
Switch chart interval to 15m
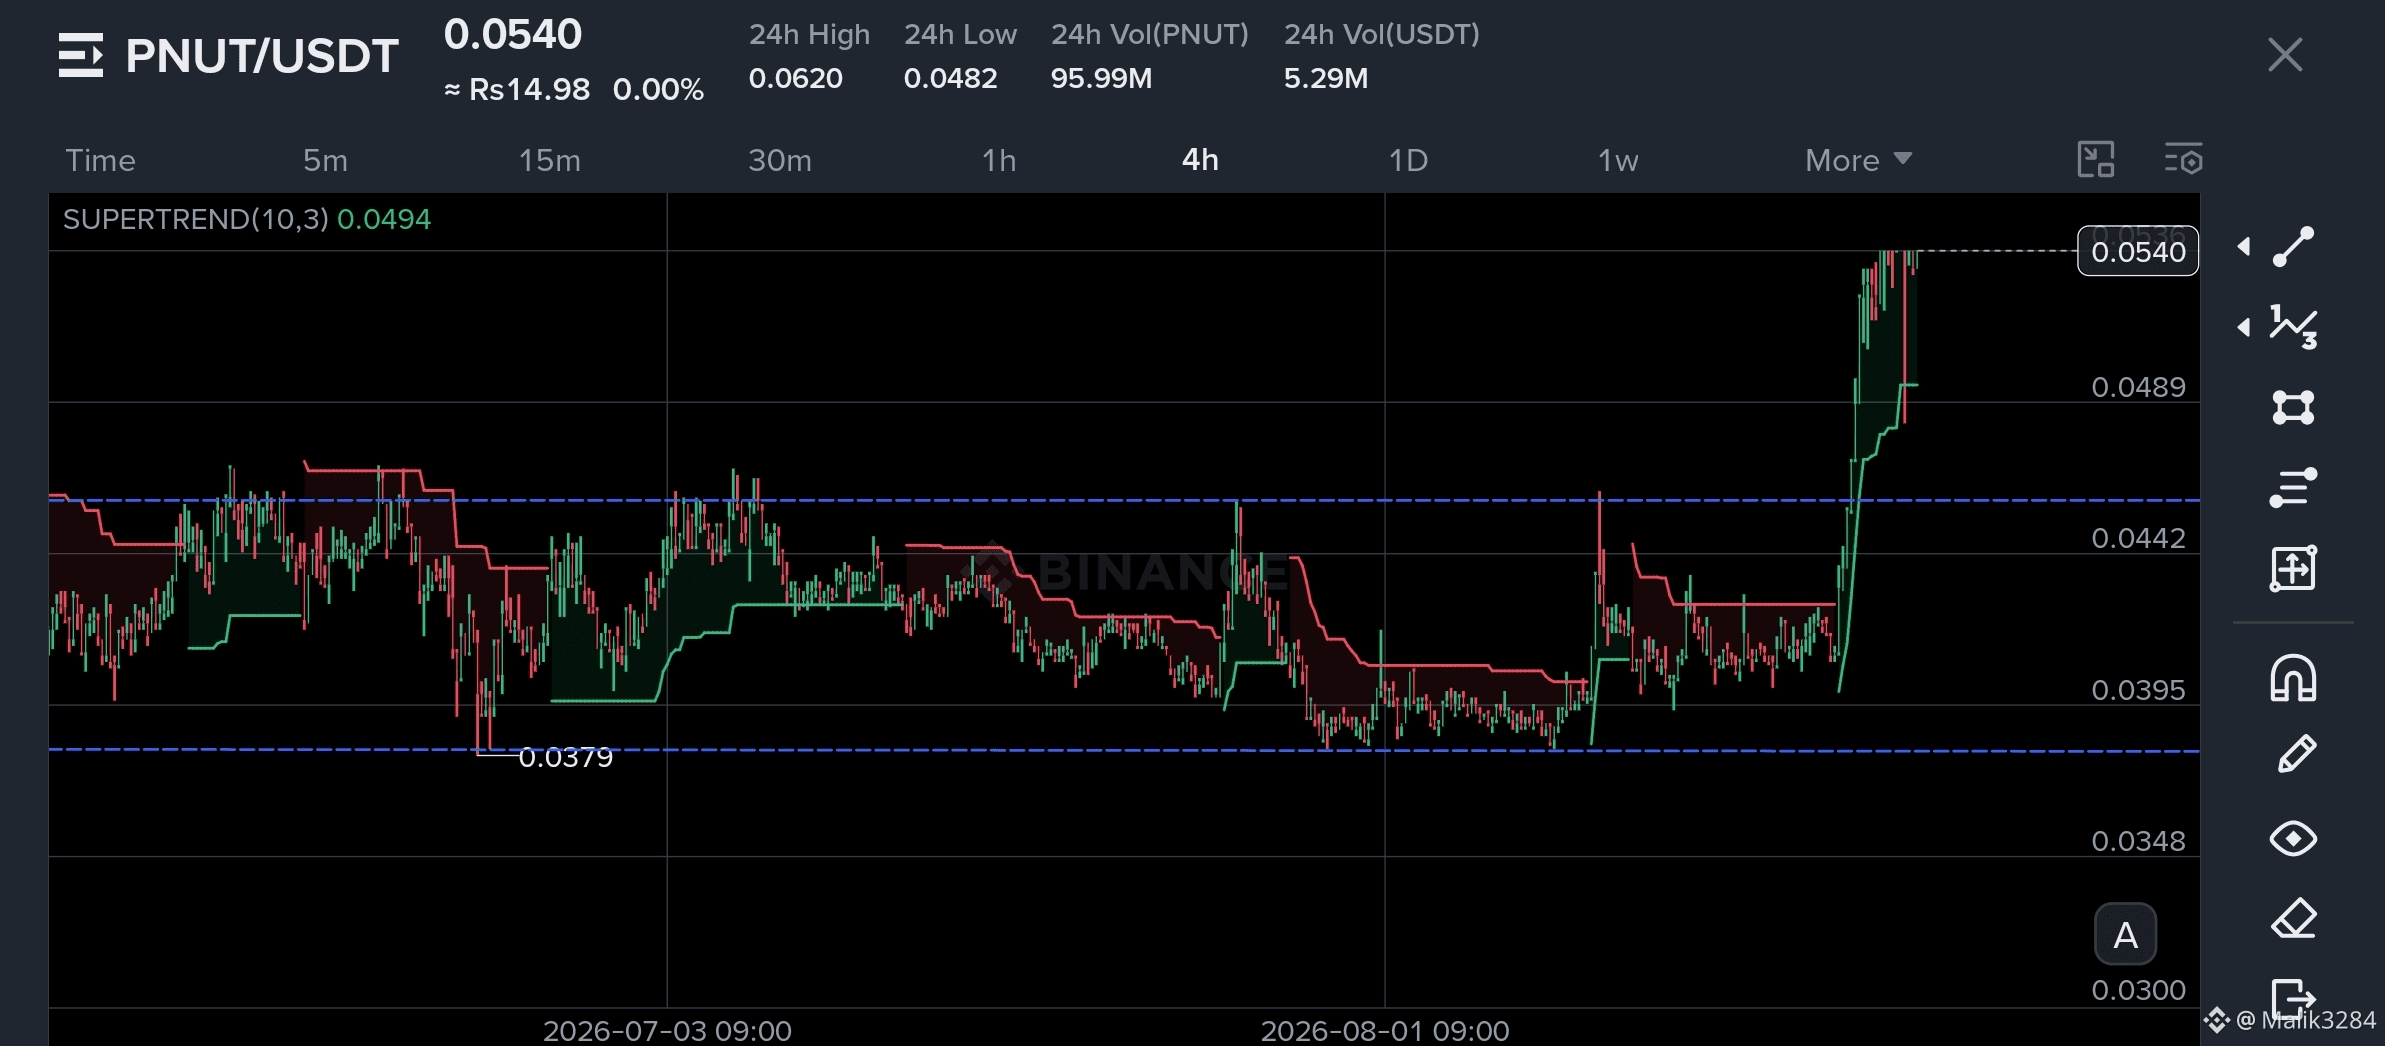pos(549,160)
